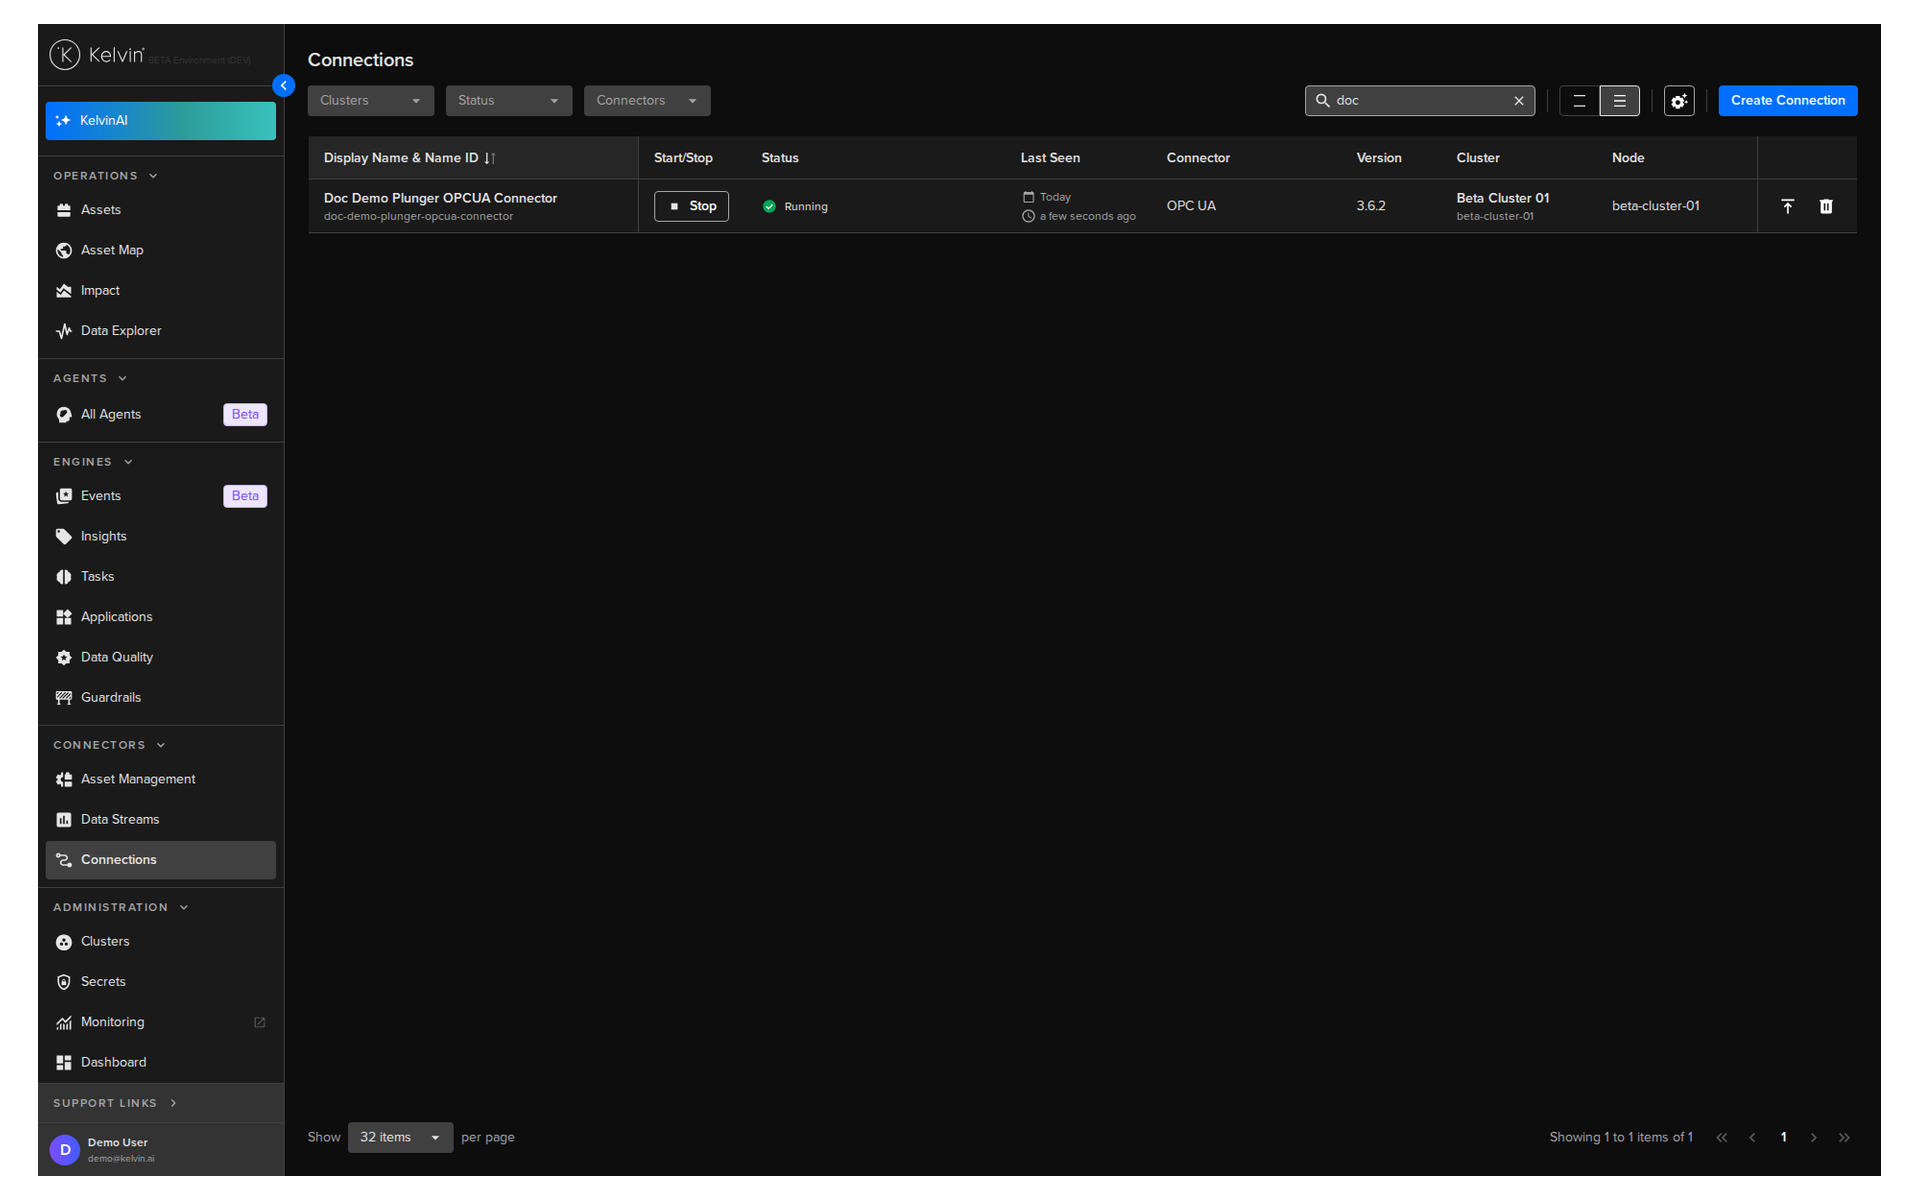This screenshot has width=1920, height=1200.
Task: Select page 1 in pagination
Action: coord(1783,1138)
